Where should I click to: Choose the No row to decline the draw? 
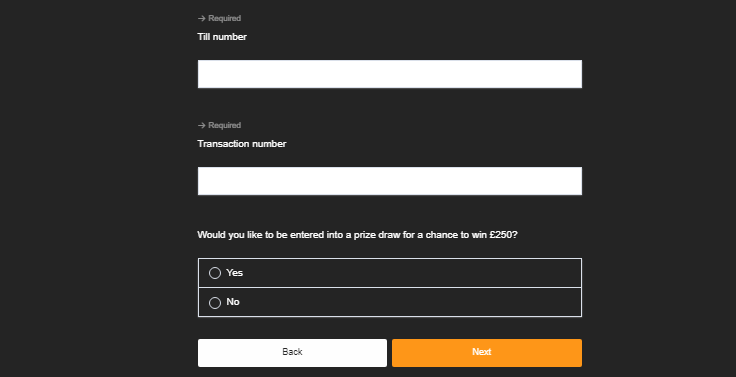coord(390,302)
